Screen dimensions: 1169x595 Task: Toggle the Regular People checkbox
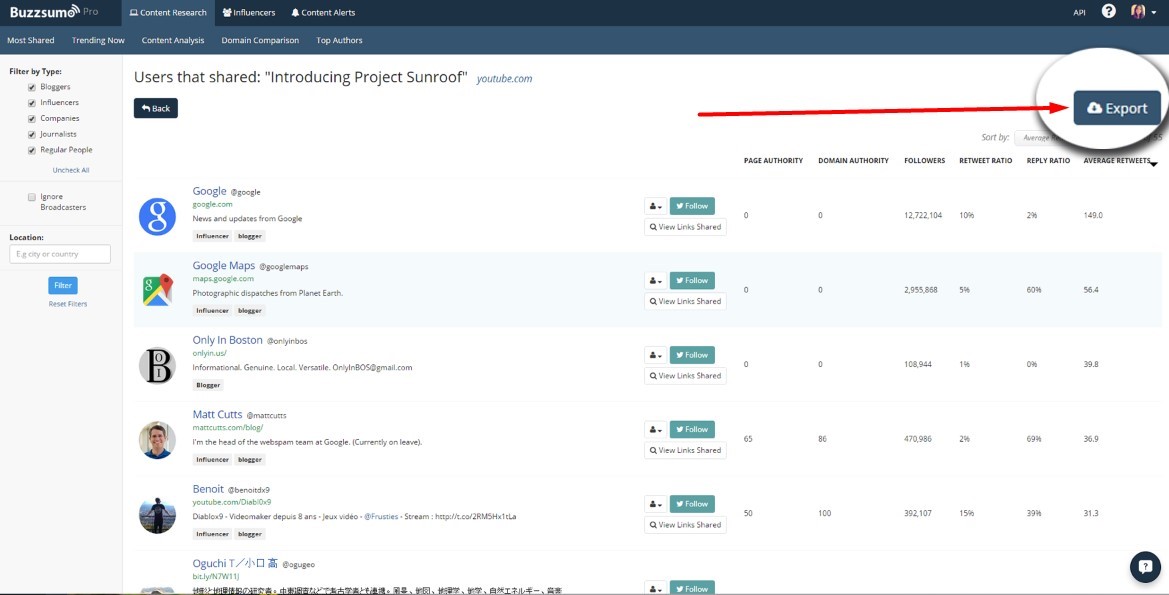click(x=32, y=150)
